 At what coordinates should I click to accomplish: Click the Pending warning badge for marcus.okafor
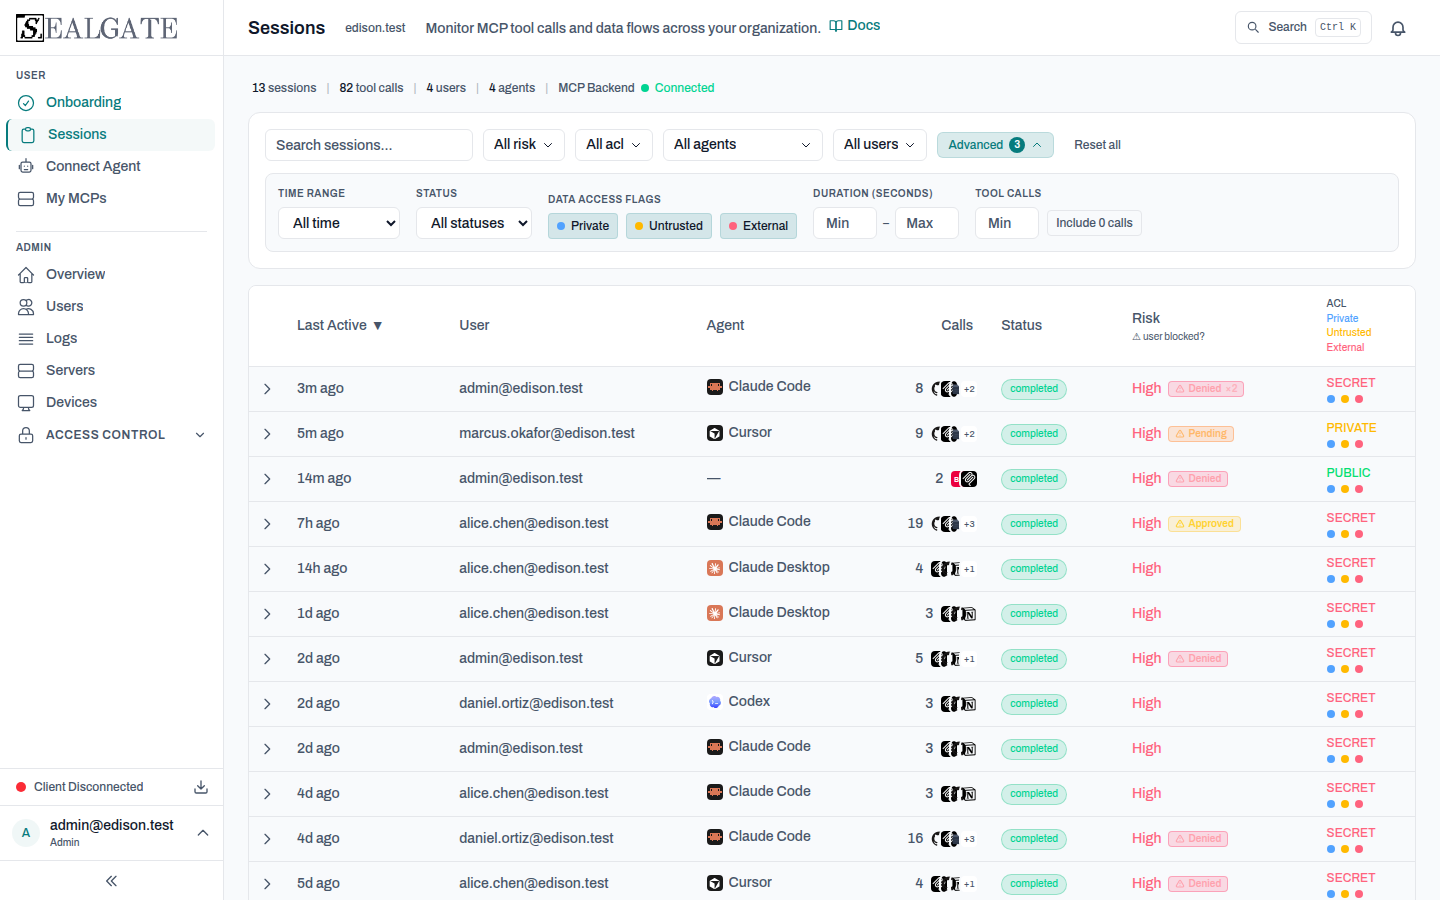click(1201, 434)
